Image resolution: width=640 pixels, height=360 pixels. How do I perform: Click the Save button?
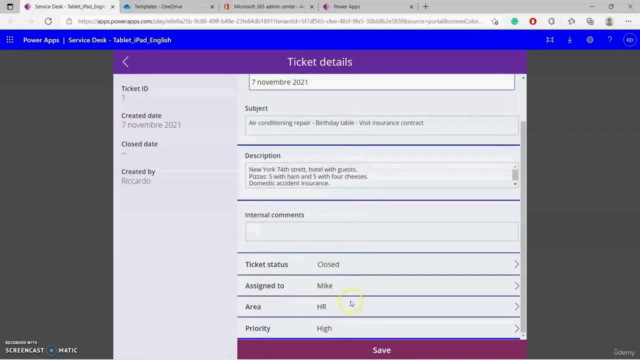pos(382,350)
